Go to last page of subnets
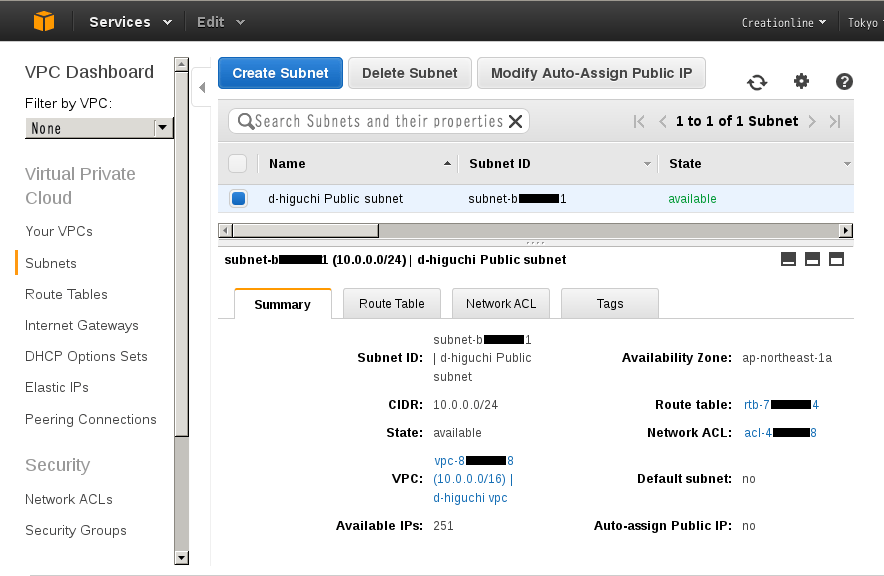884x576 pixels. (x=835, y=121)
